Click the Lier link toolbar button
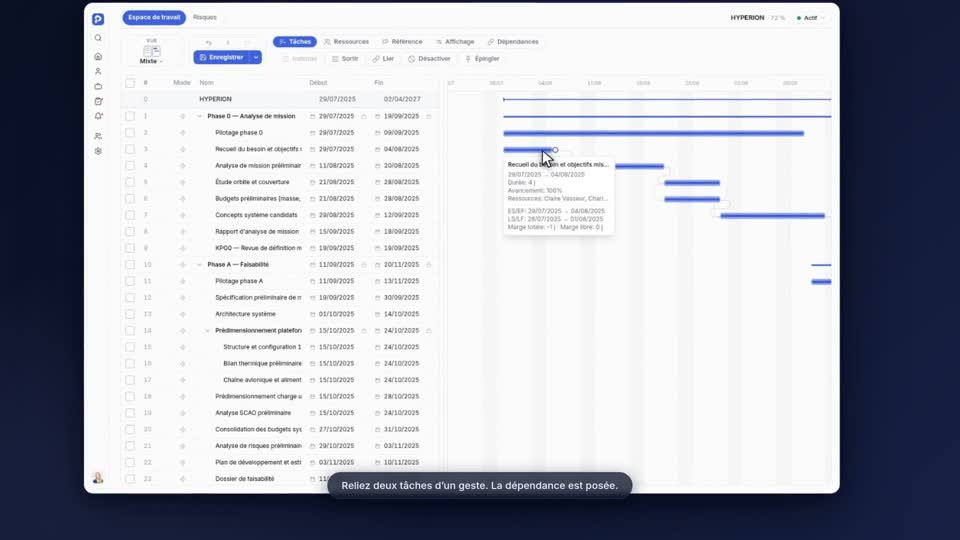The image size is (960, 540). point(383,59)
